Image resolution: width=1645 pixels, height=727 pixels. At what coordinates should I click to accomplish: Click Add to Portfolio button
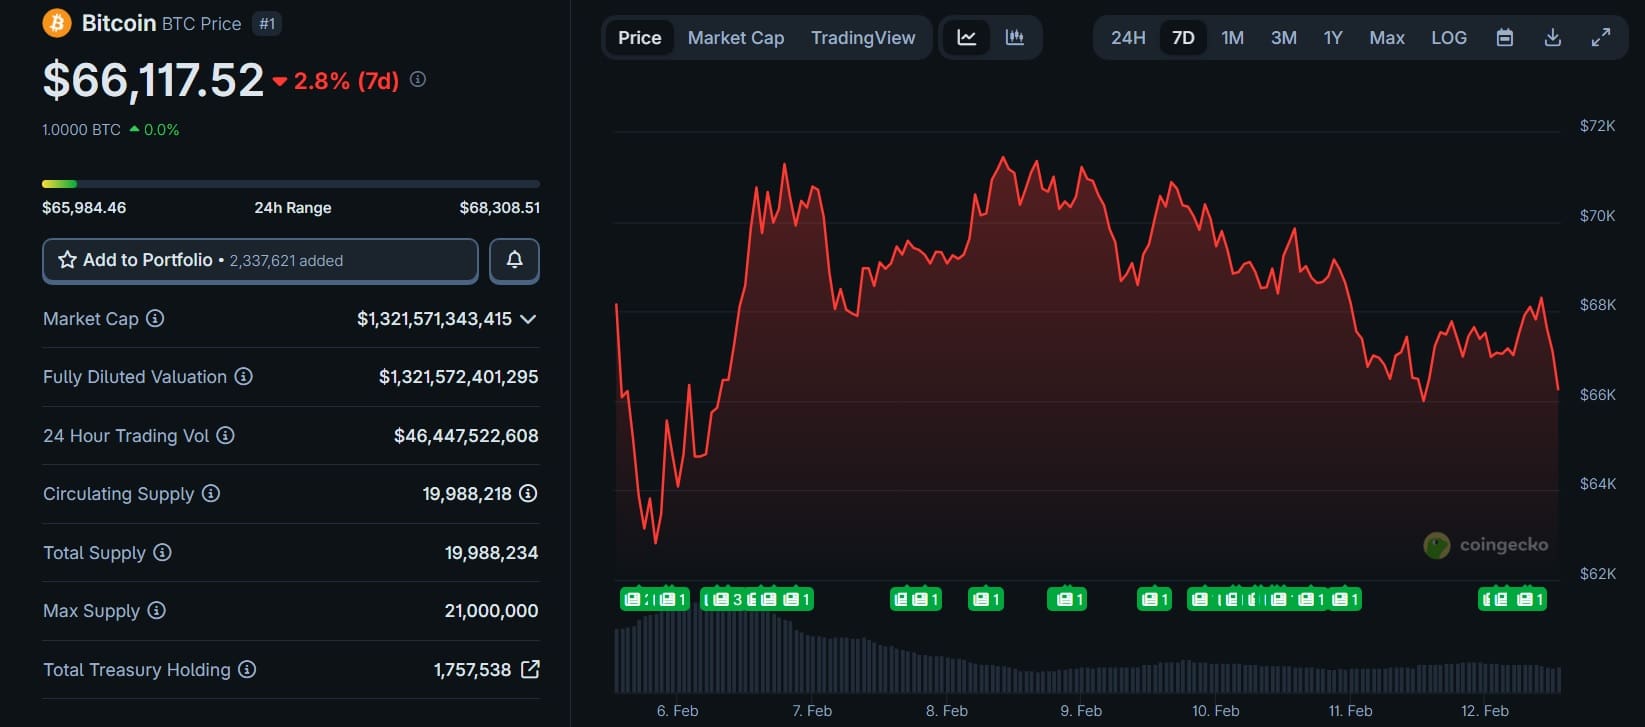click(x=260, y=260)
